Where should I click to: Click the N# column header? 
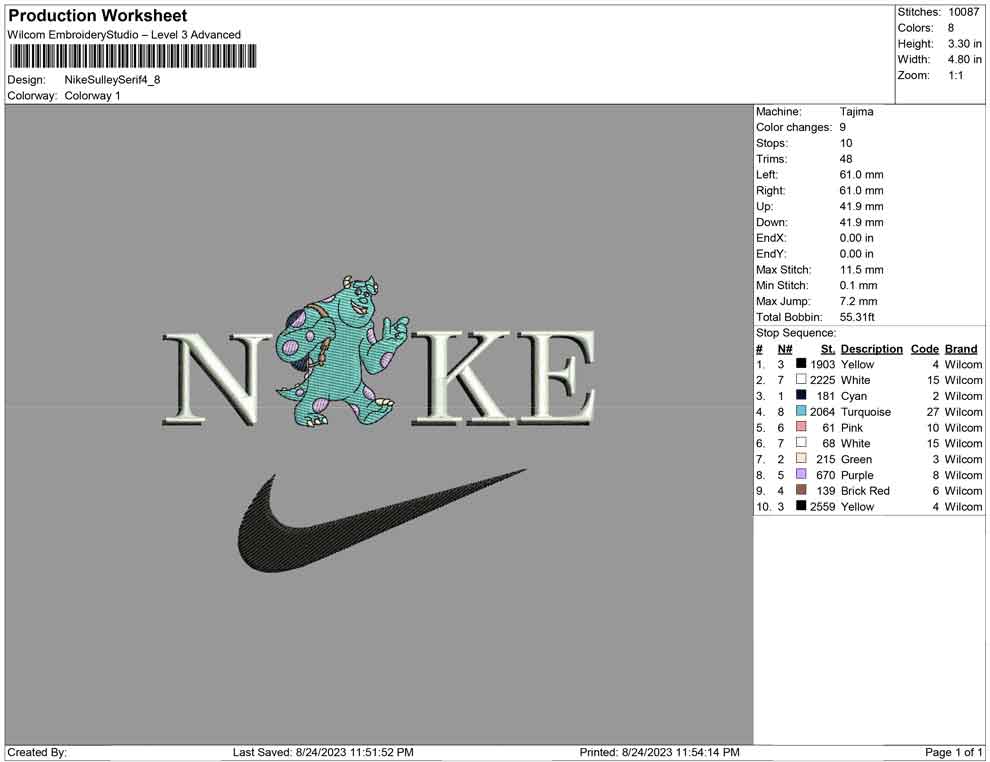click(785, 349)
